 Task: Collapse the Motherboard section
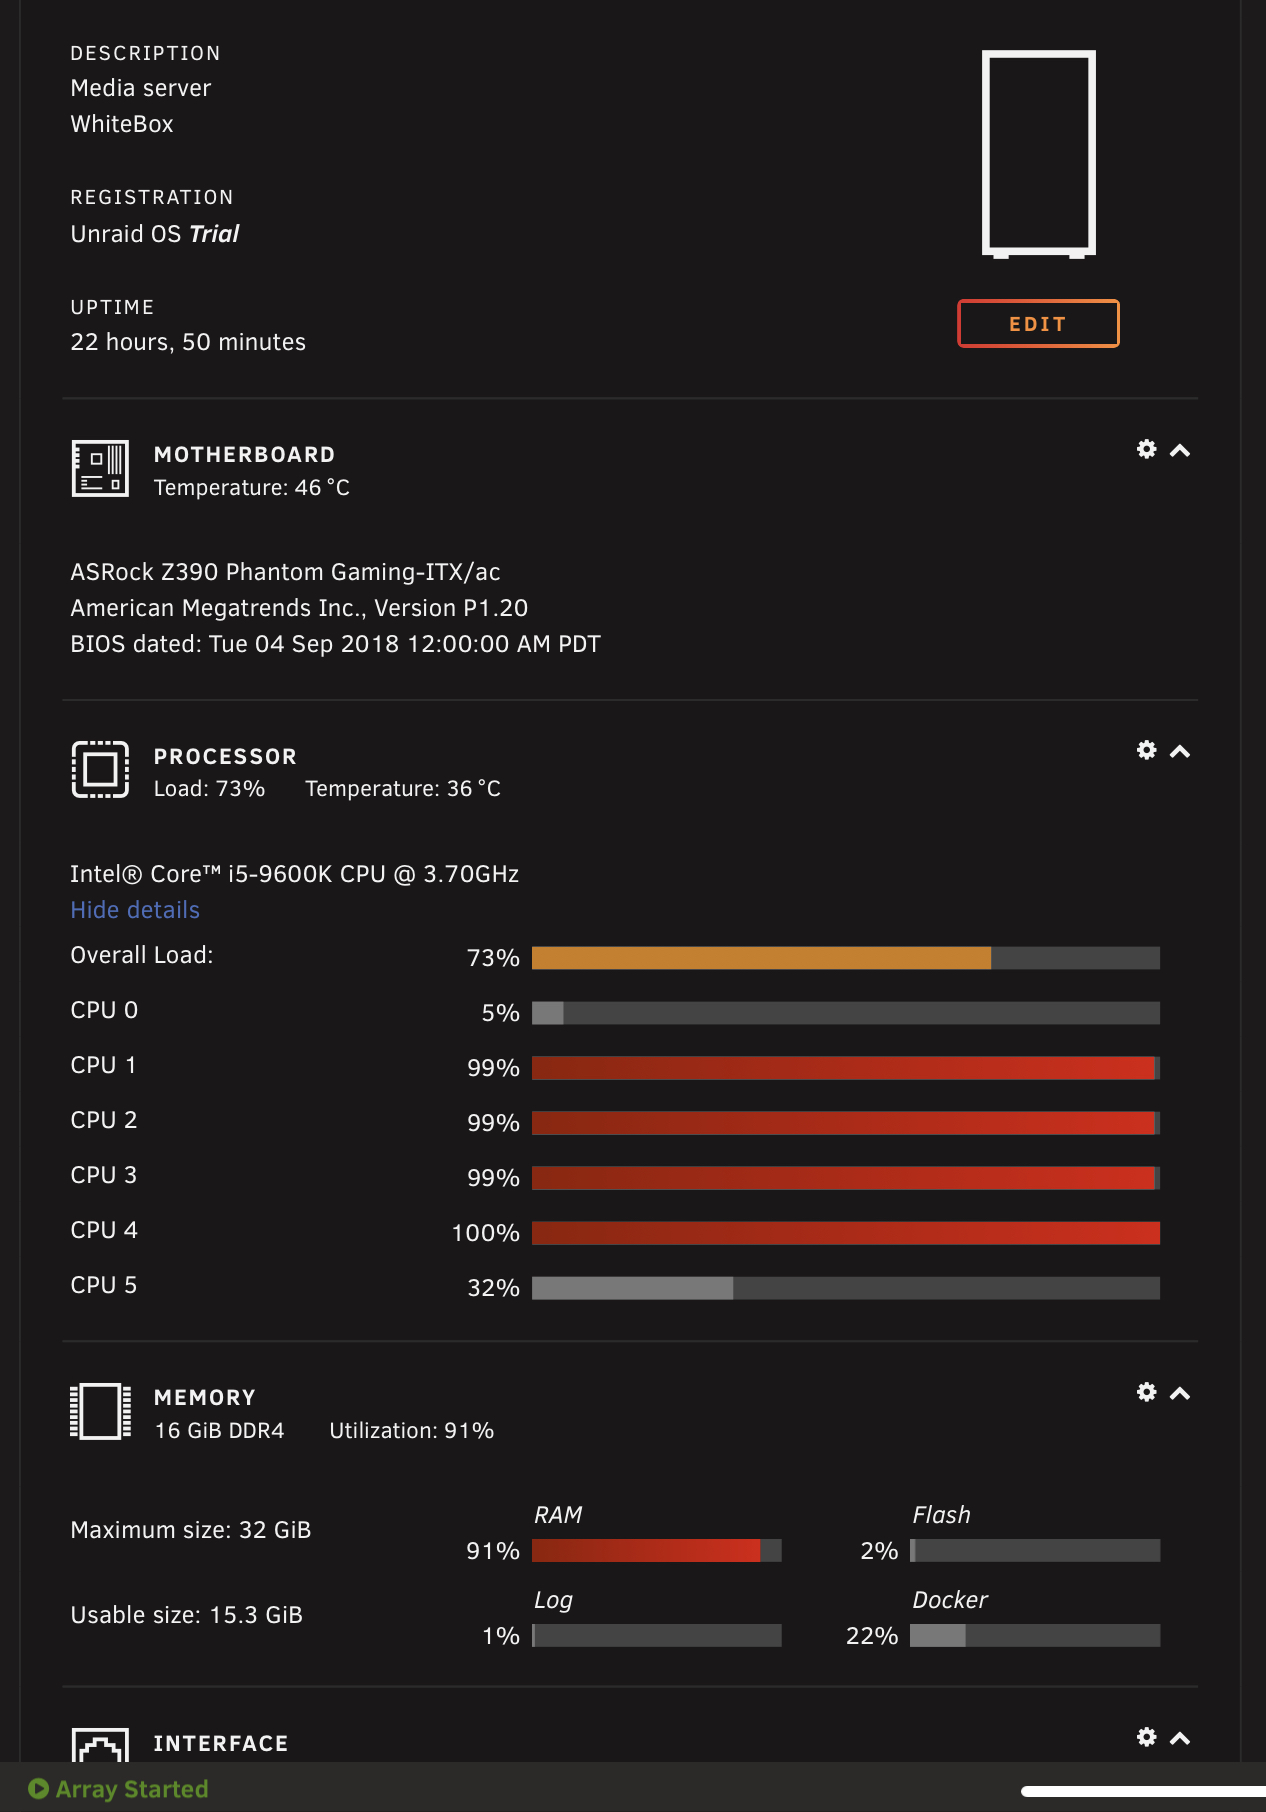pos(1180,450)
